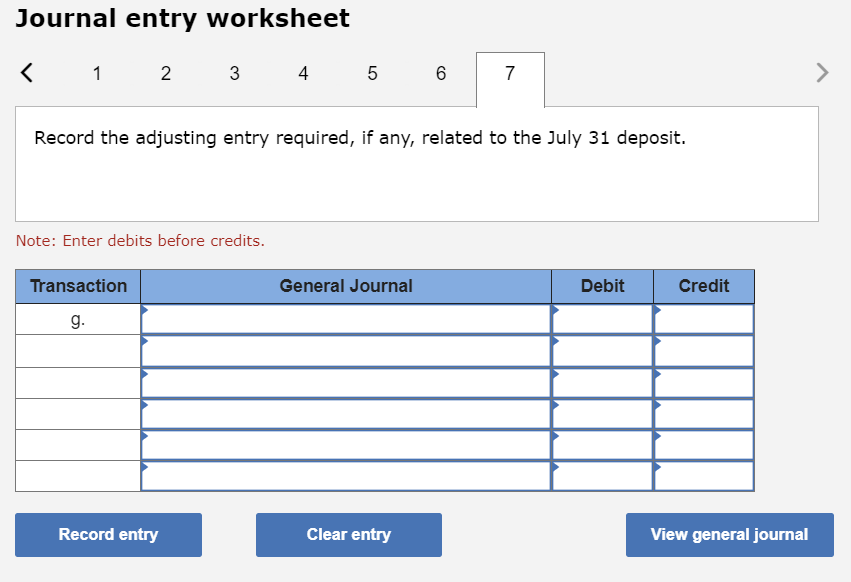The image size is (851, 582).
Task: Switch to worksheet tab 4
Action: click(x=303, y=73)
